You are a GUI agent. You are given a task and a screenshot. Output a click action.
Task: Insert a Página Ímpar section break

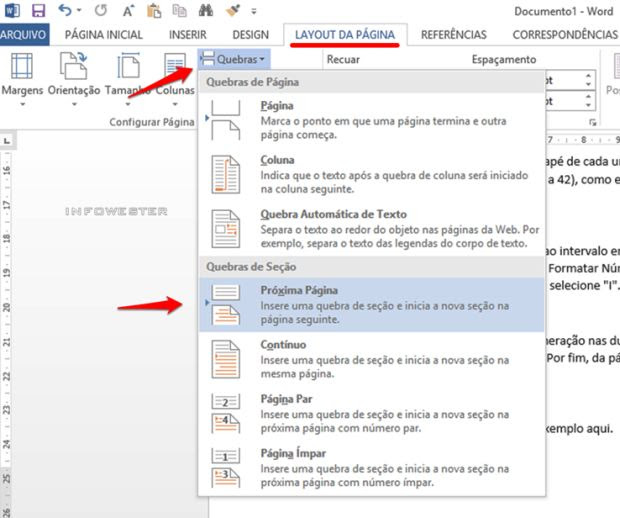coord(372,467)
